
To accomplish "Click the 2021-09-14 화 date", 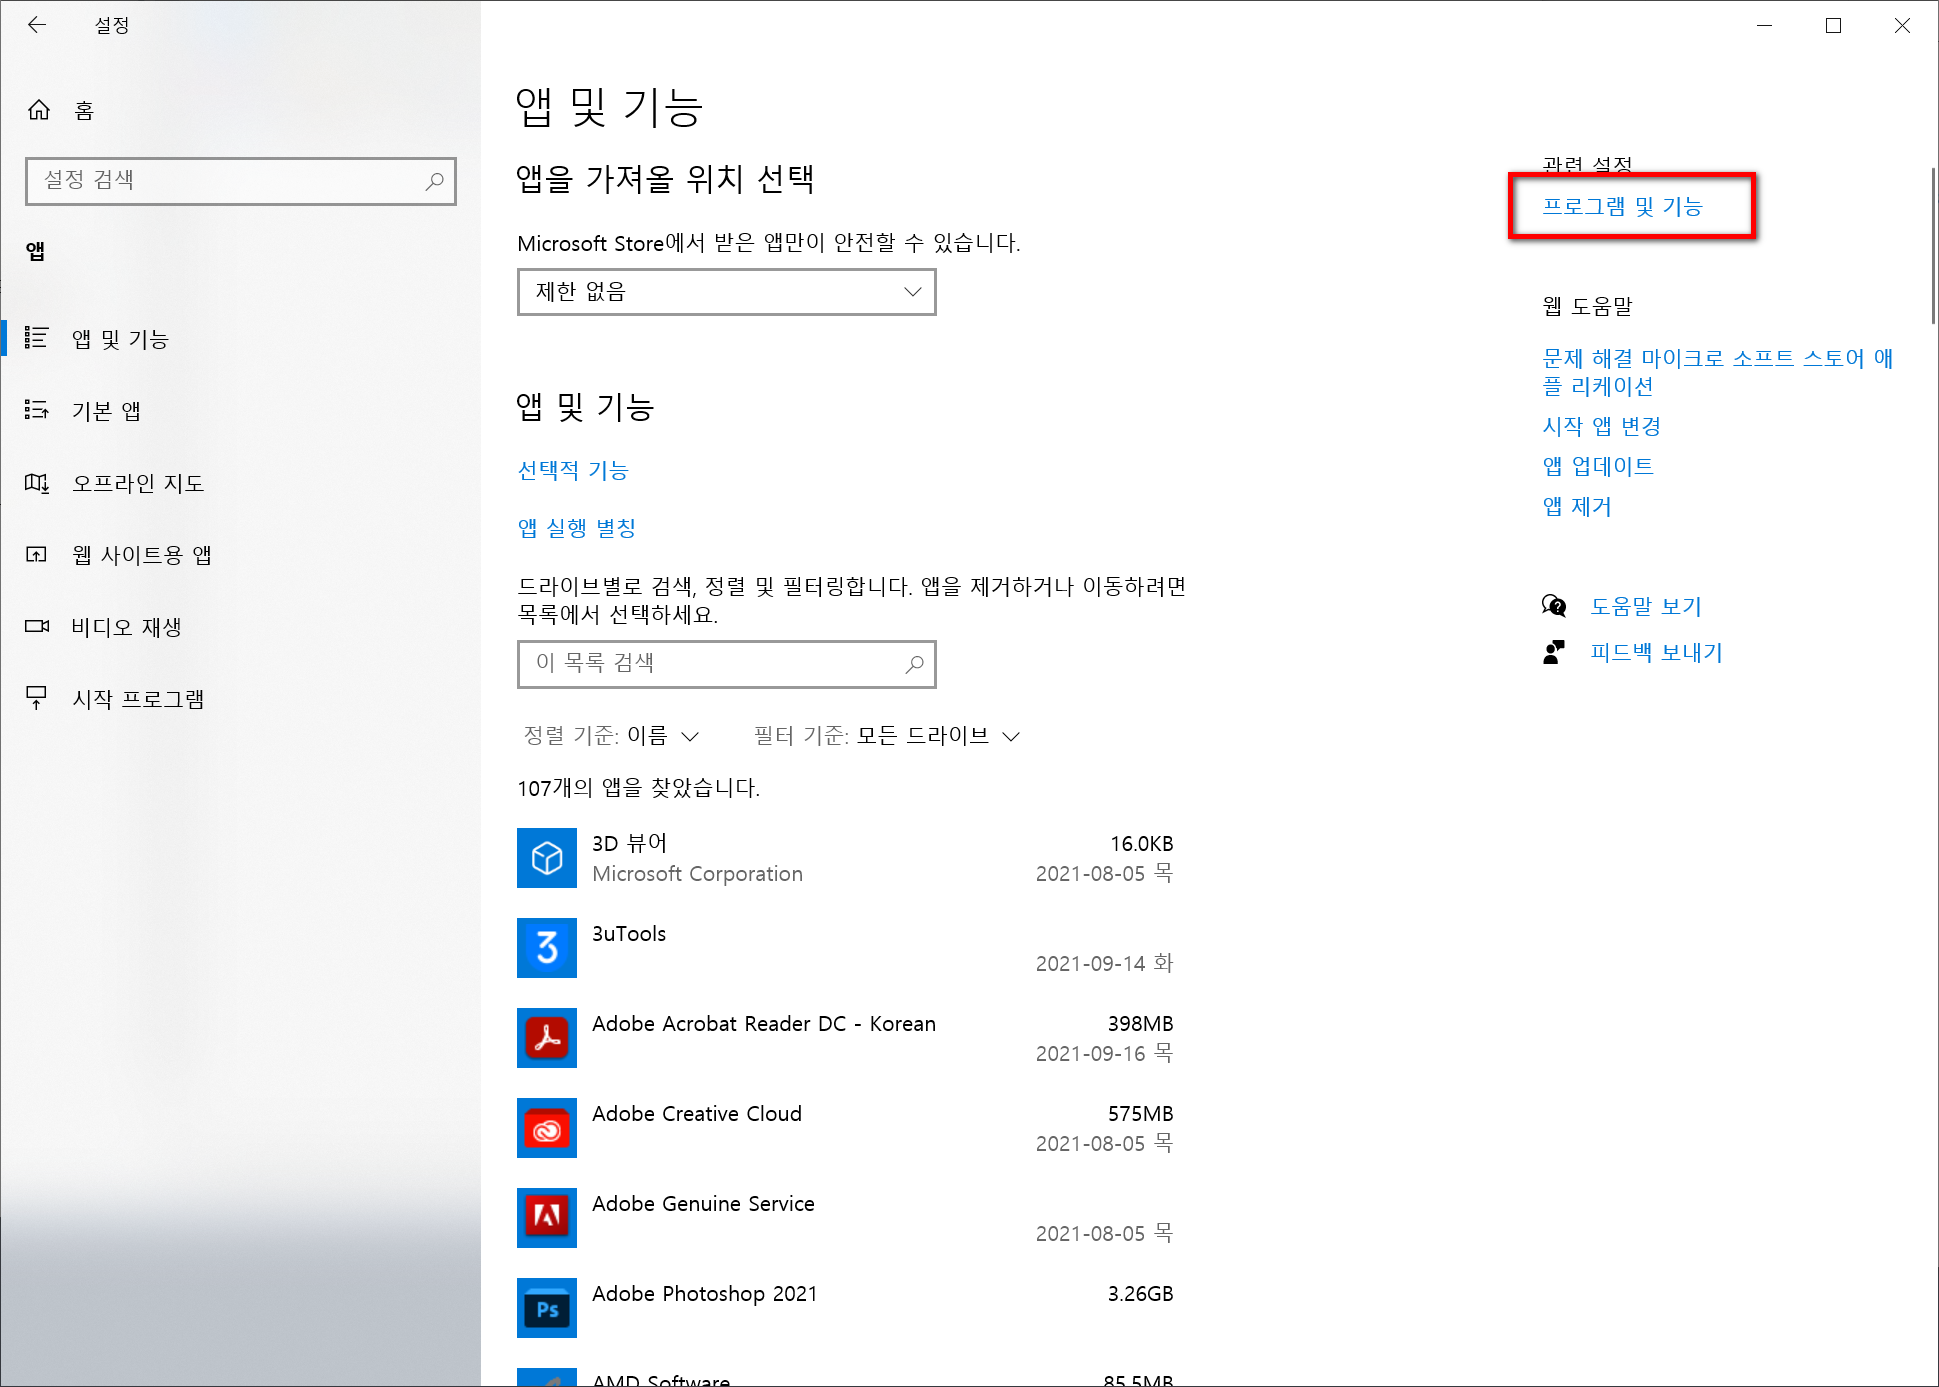I will coord(1104,963).
